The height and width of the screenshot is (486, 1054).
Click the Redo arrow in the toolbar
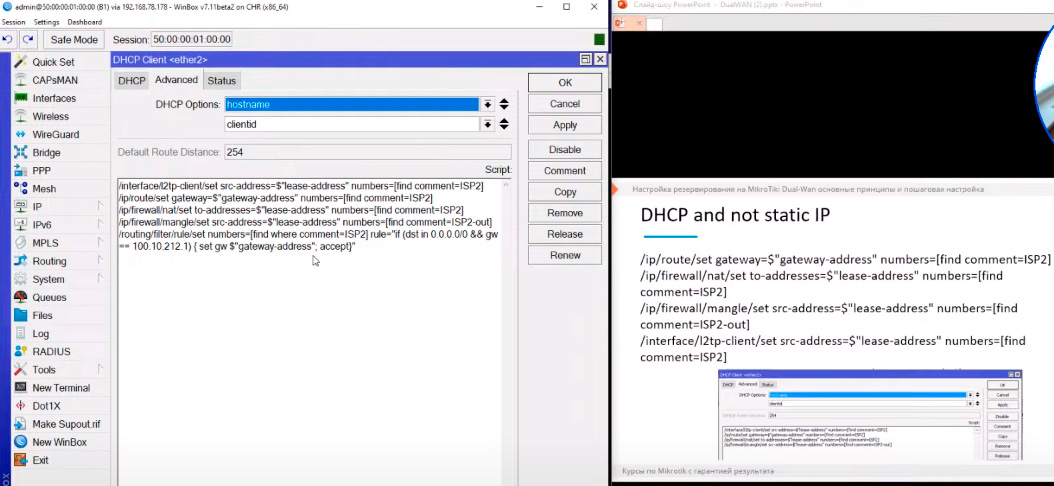point(28,40)
